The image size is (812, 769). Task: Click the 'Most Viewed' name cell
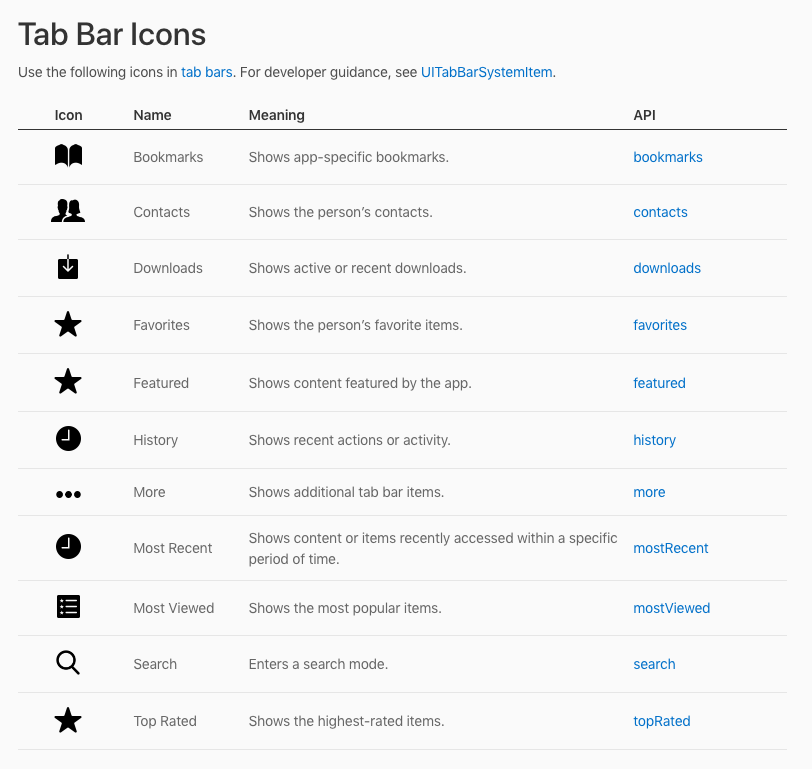coord(173,608)
